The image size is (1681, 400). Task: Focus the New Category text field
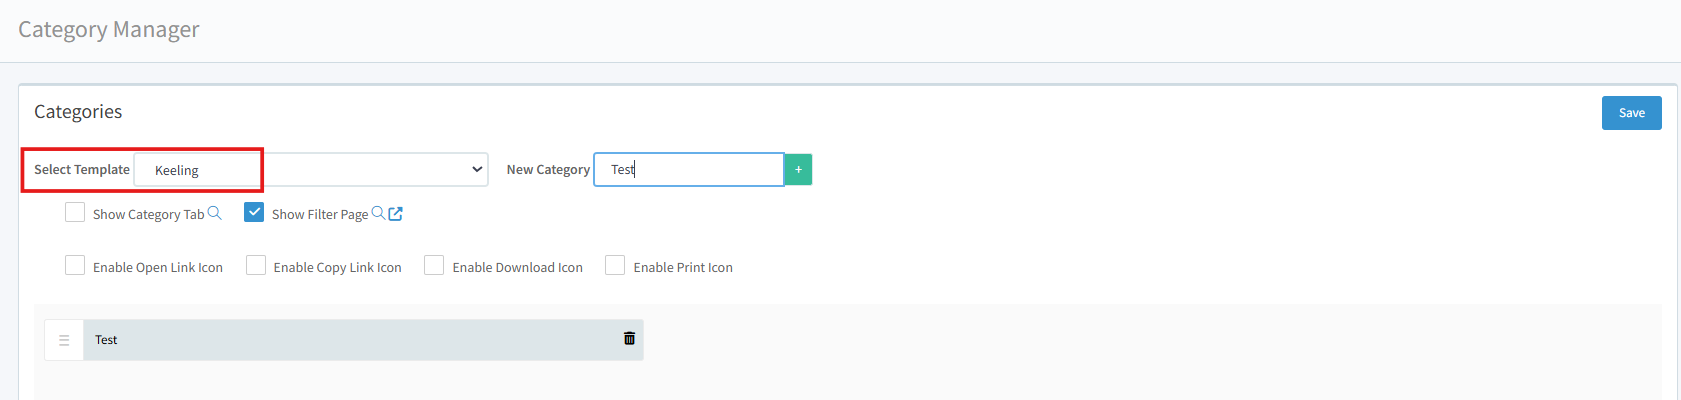[688, 170]
